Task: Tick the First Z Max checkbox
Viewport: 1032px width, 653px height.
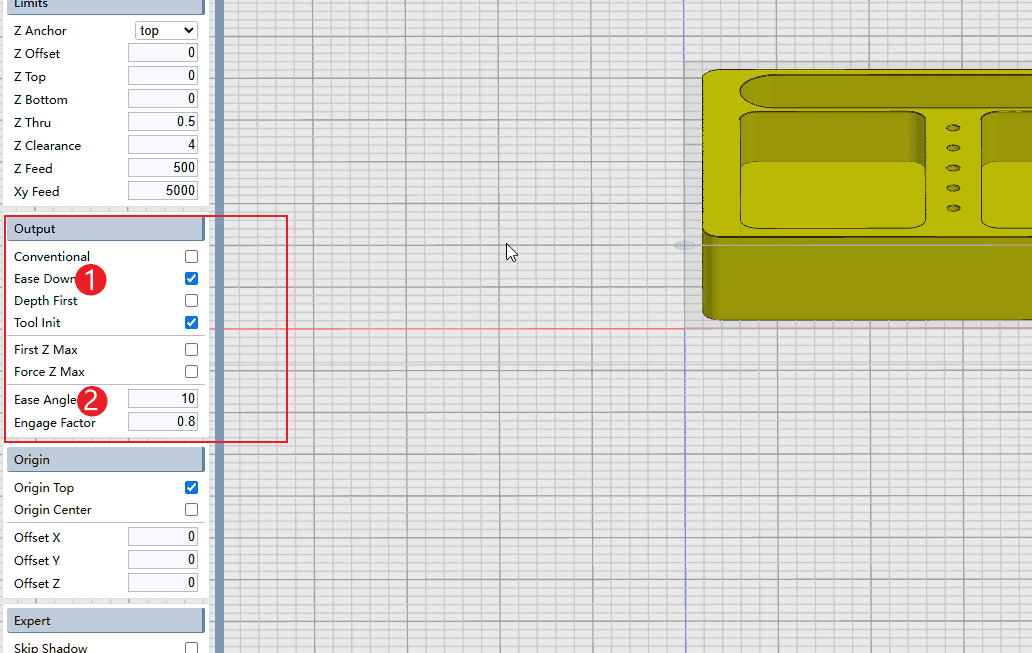Action: [x=191, y=350]
